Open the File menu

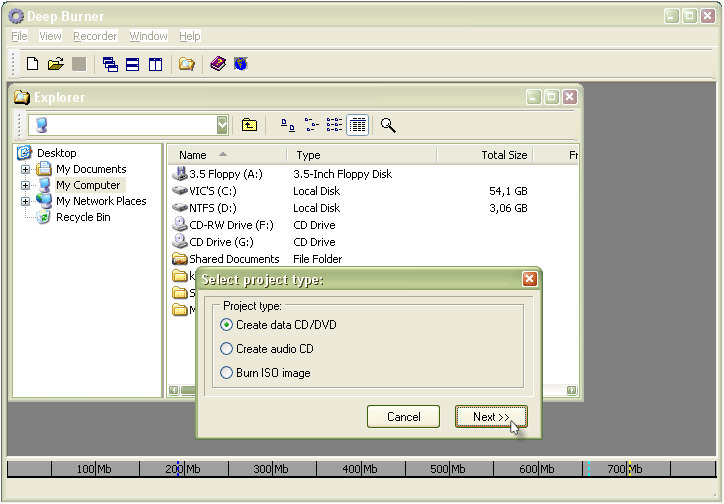[x=19, y=36]
